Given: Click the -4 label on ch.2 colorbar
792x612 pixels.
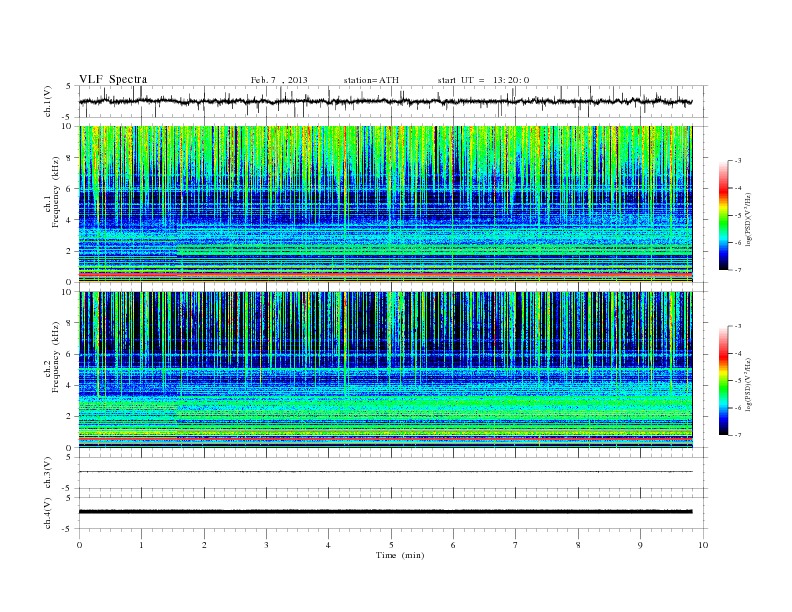Looking at the screenshot, I should click(x=738, y=353).
